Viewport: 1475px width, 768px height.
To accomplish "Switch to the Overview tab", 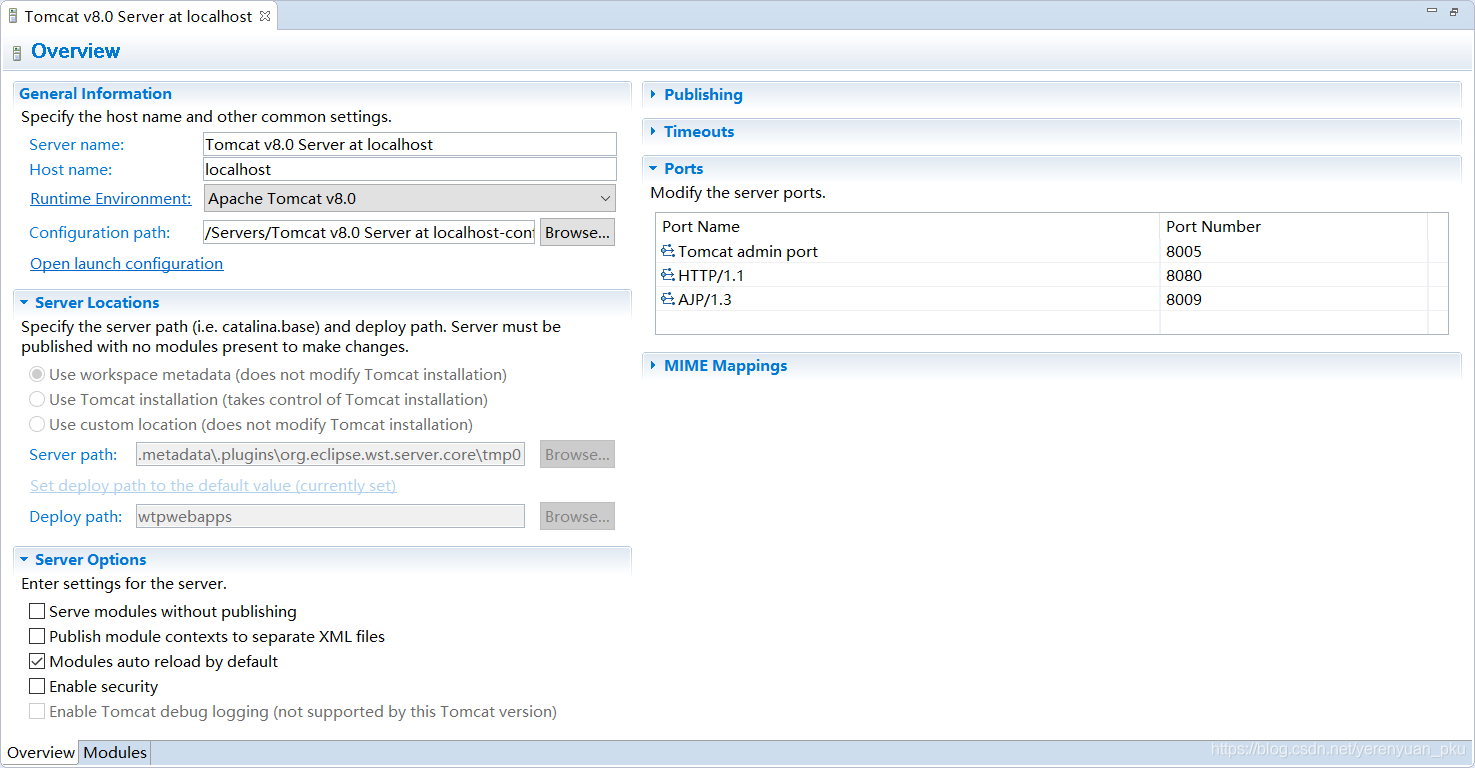I will pyautogui.click(x=41, y=753).
